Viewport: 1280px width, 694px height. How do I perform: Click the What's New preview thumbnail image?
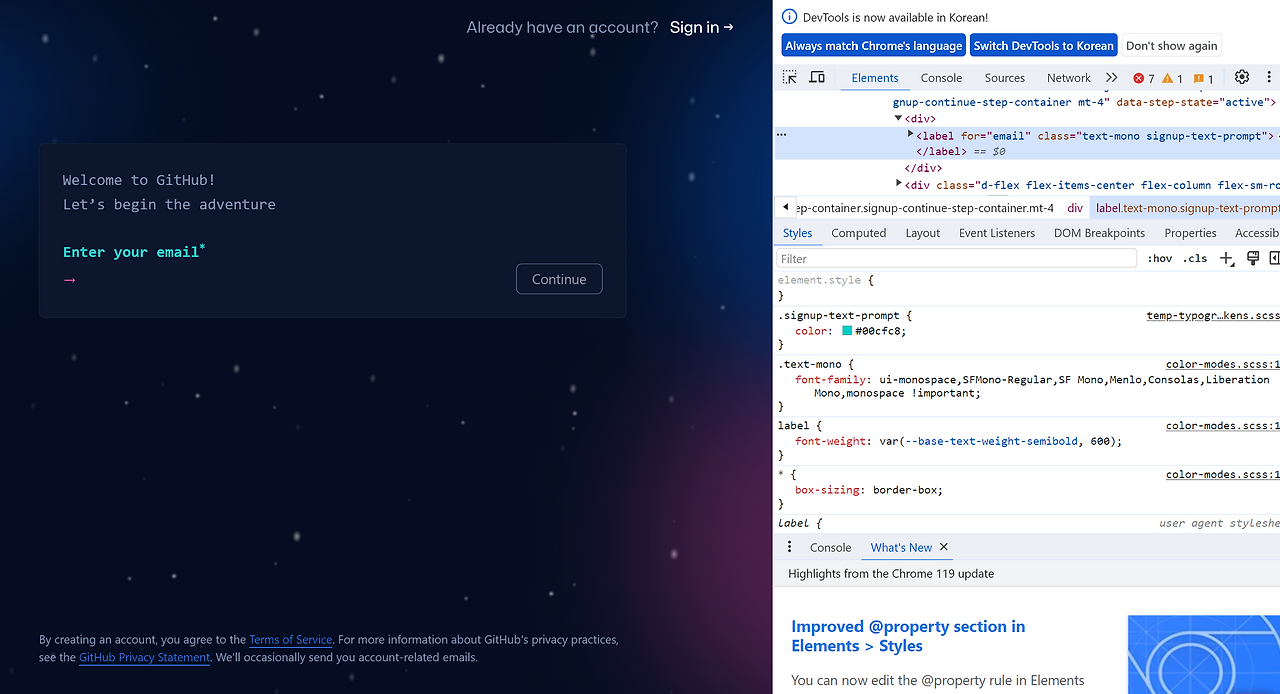tap(1204, 654)
